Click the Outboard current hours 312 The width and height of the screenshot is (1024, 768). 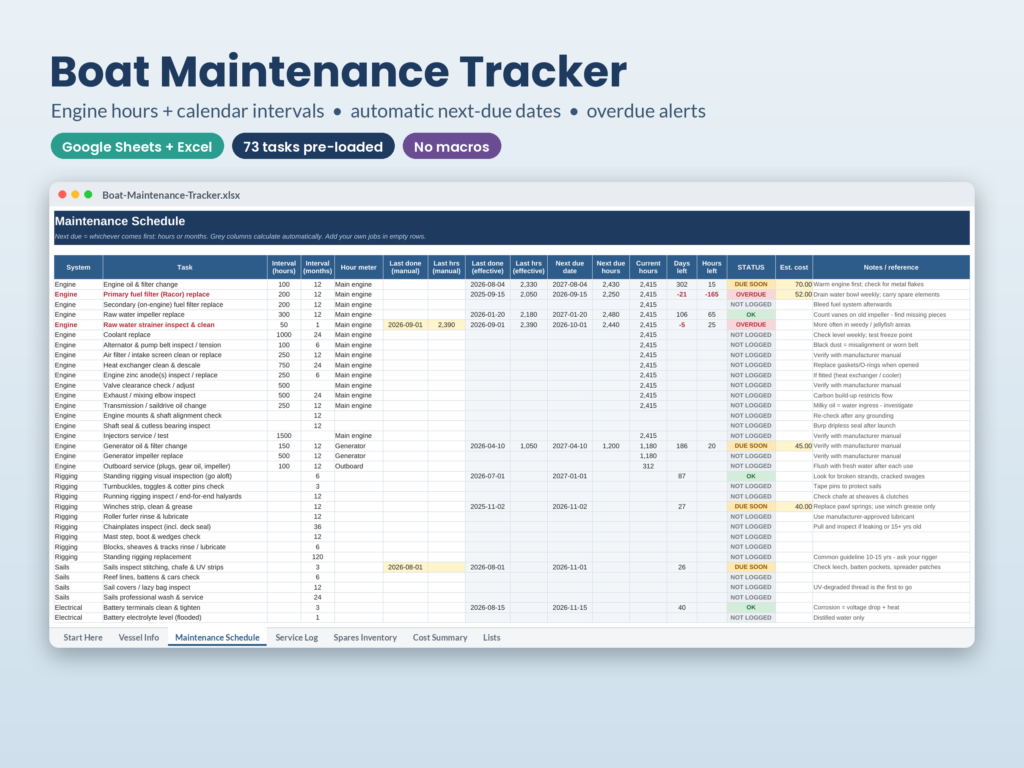pyautogui.click(x=648, y=466)
